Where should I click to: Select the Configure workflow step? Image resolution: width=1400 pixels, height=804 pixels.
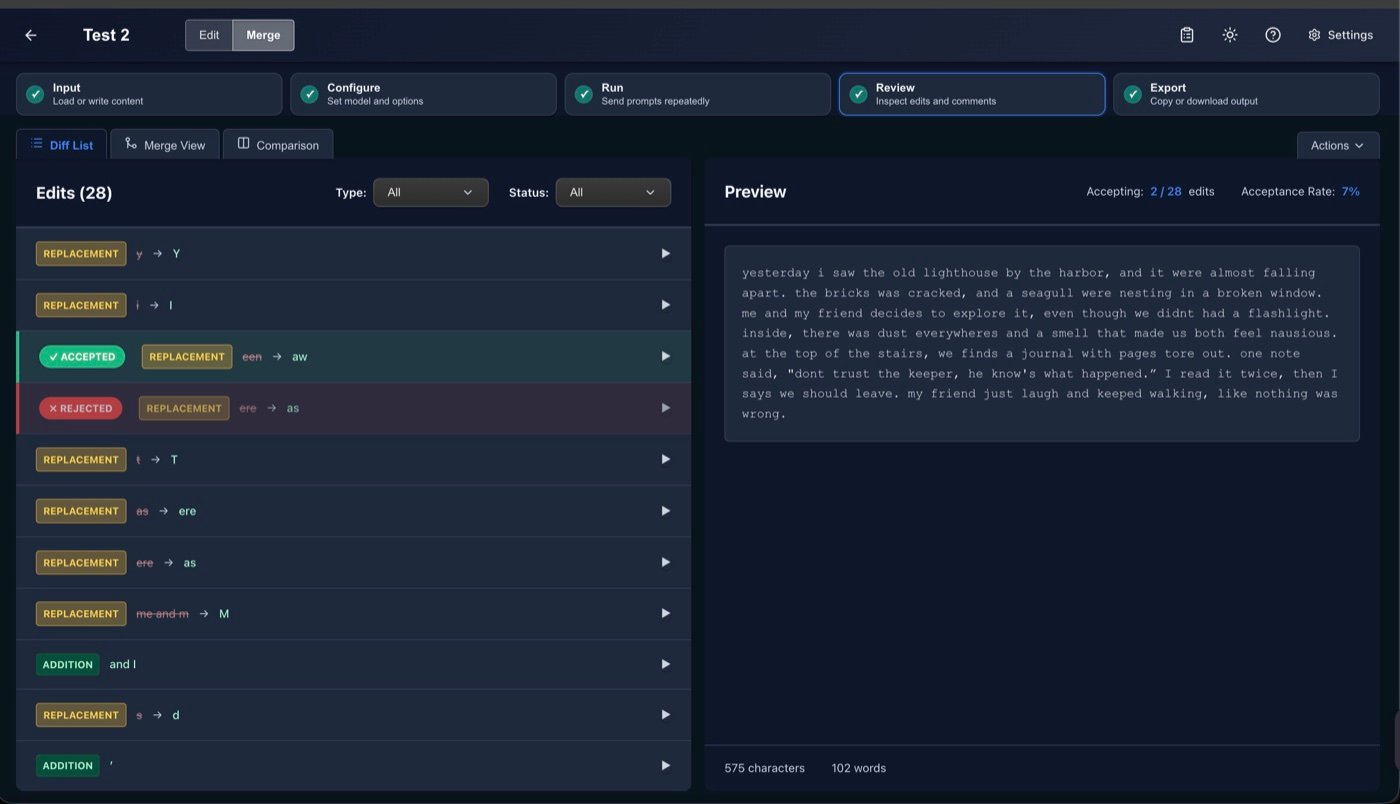point(422,94)
